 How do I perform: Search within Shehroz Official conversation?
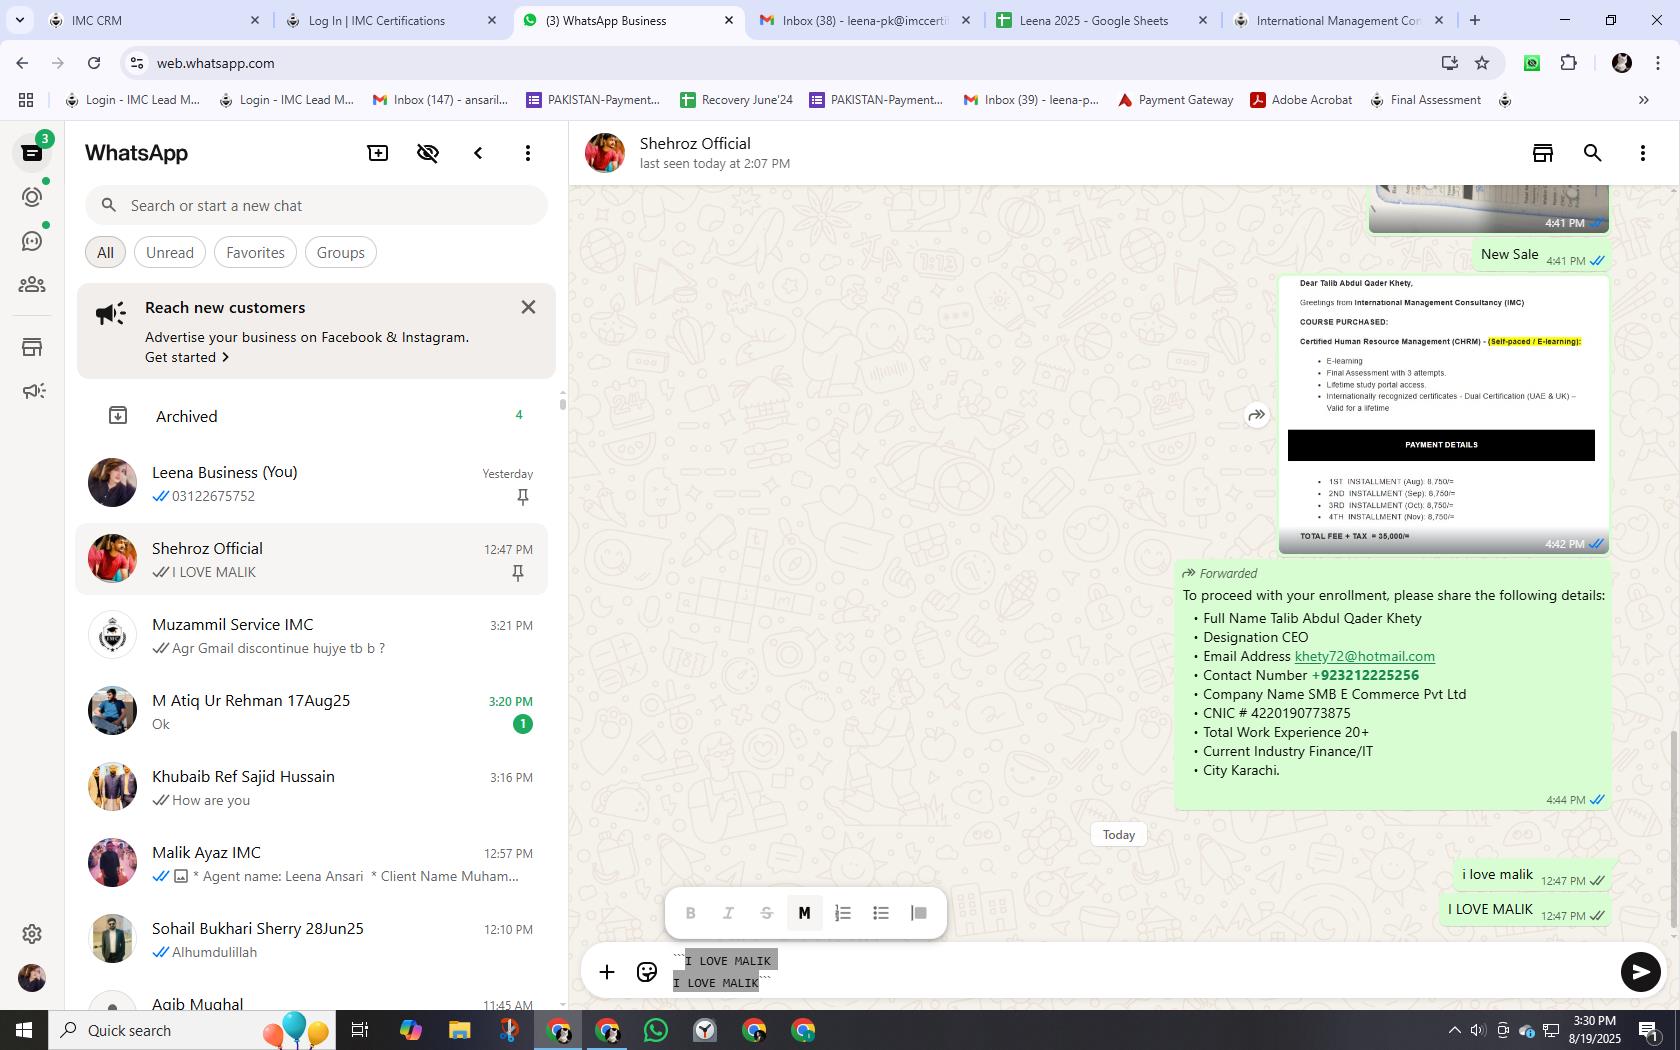click(1593, 153)
